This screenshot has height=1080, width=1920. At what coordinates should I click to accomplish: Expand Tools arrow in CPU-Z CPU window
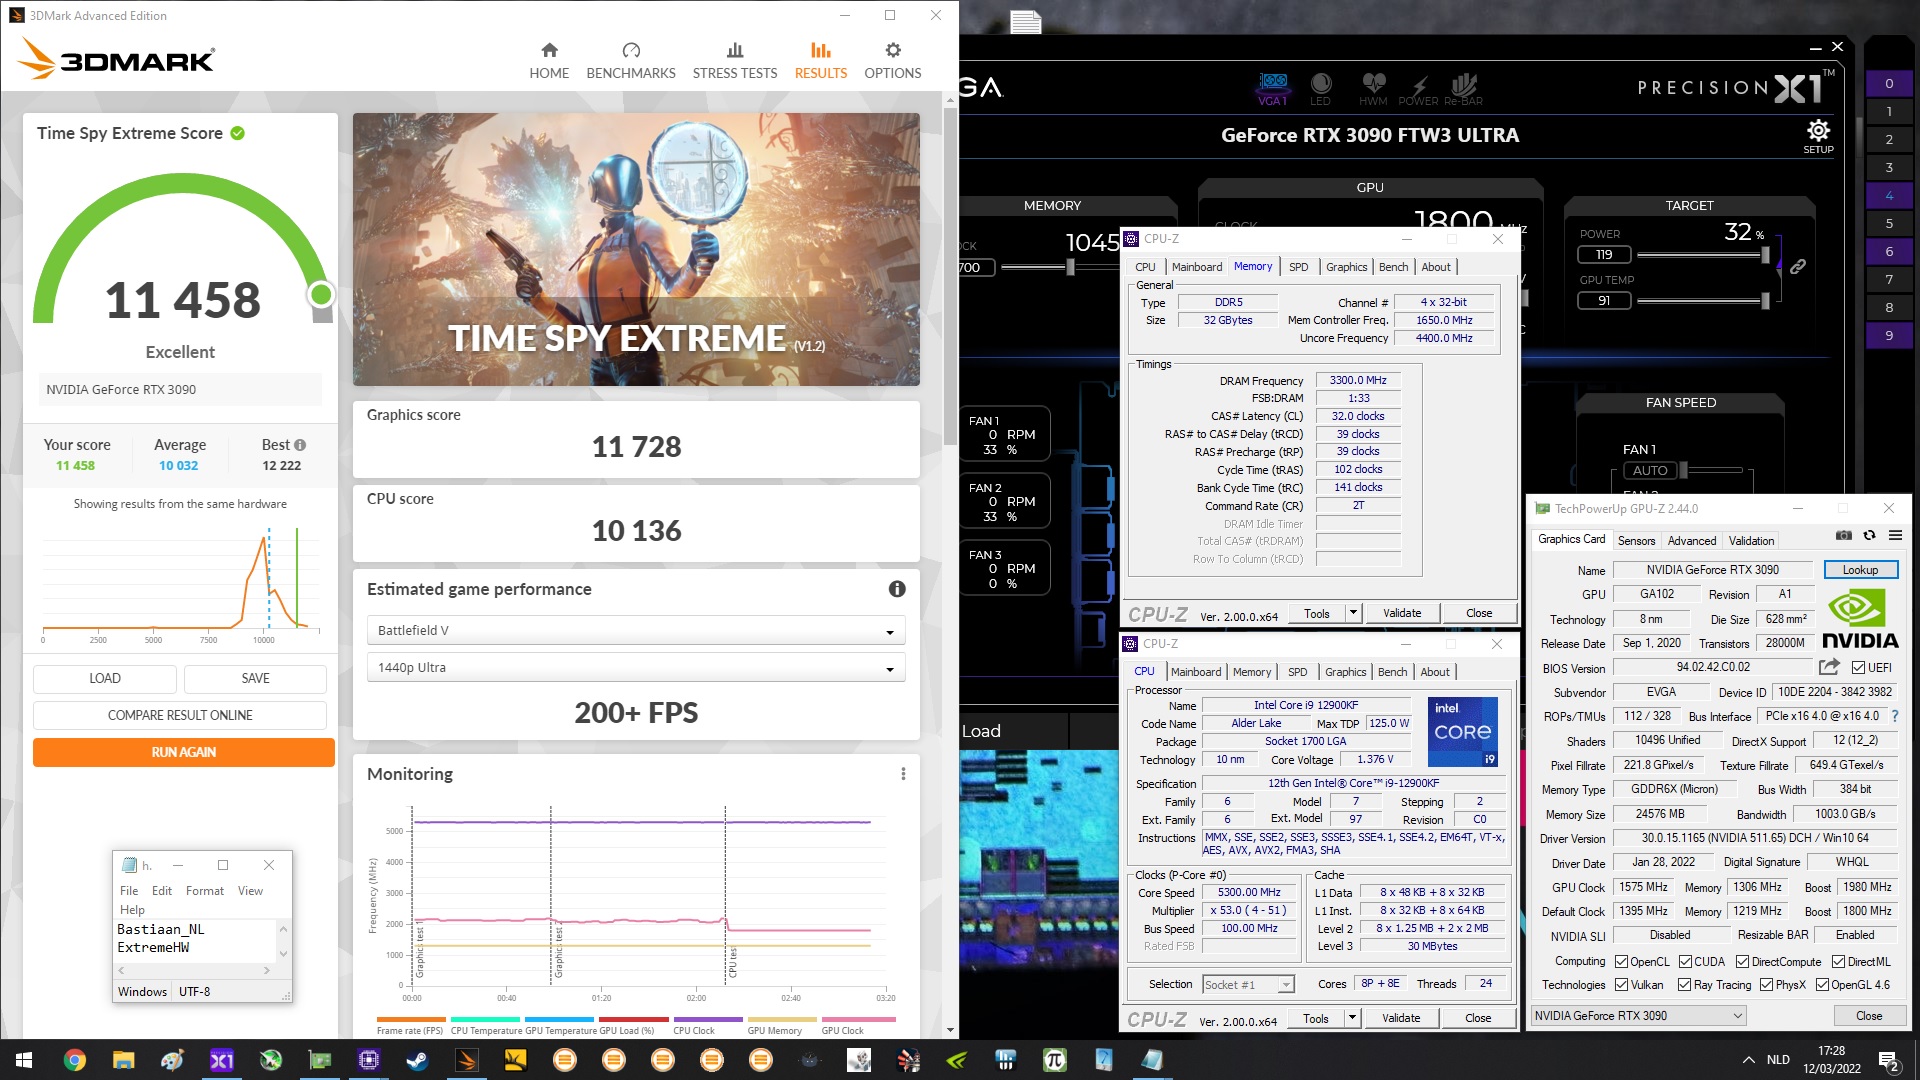[1352, 1018]
